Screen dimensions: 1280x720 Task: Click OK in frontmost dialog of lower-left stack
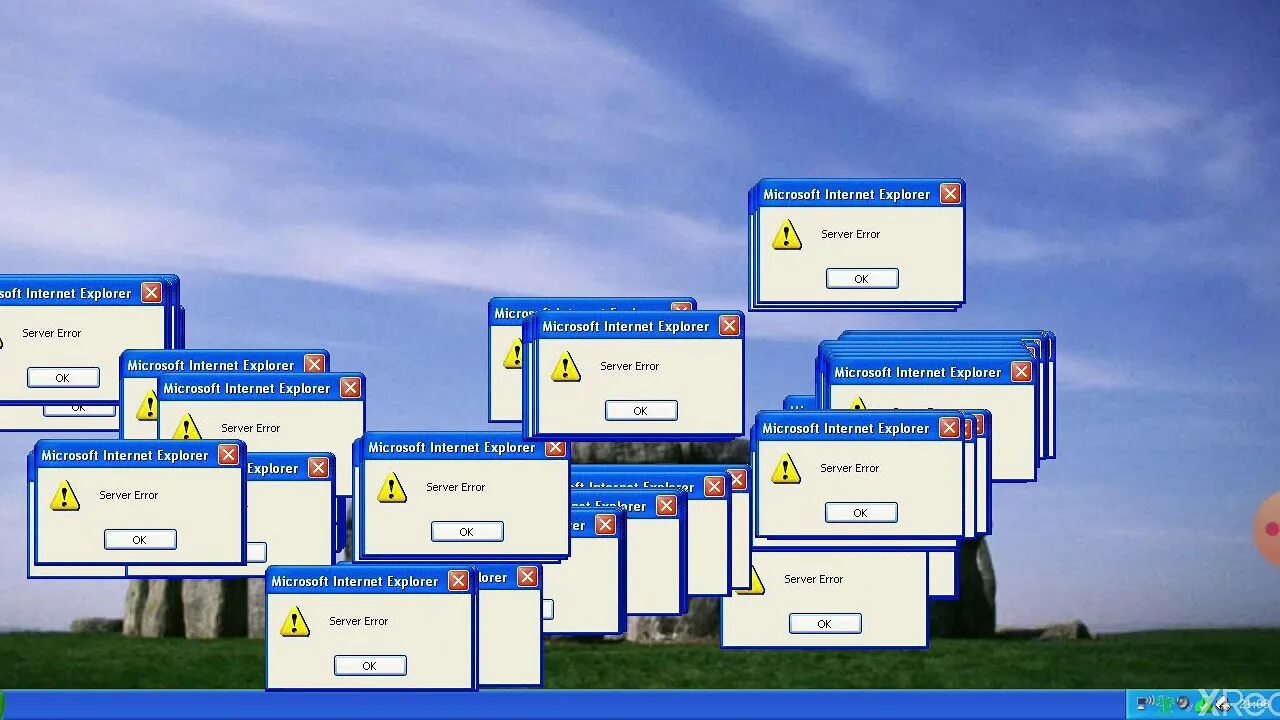[140, 540]
